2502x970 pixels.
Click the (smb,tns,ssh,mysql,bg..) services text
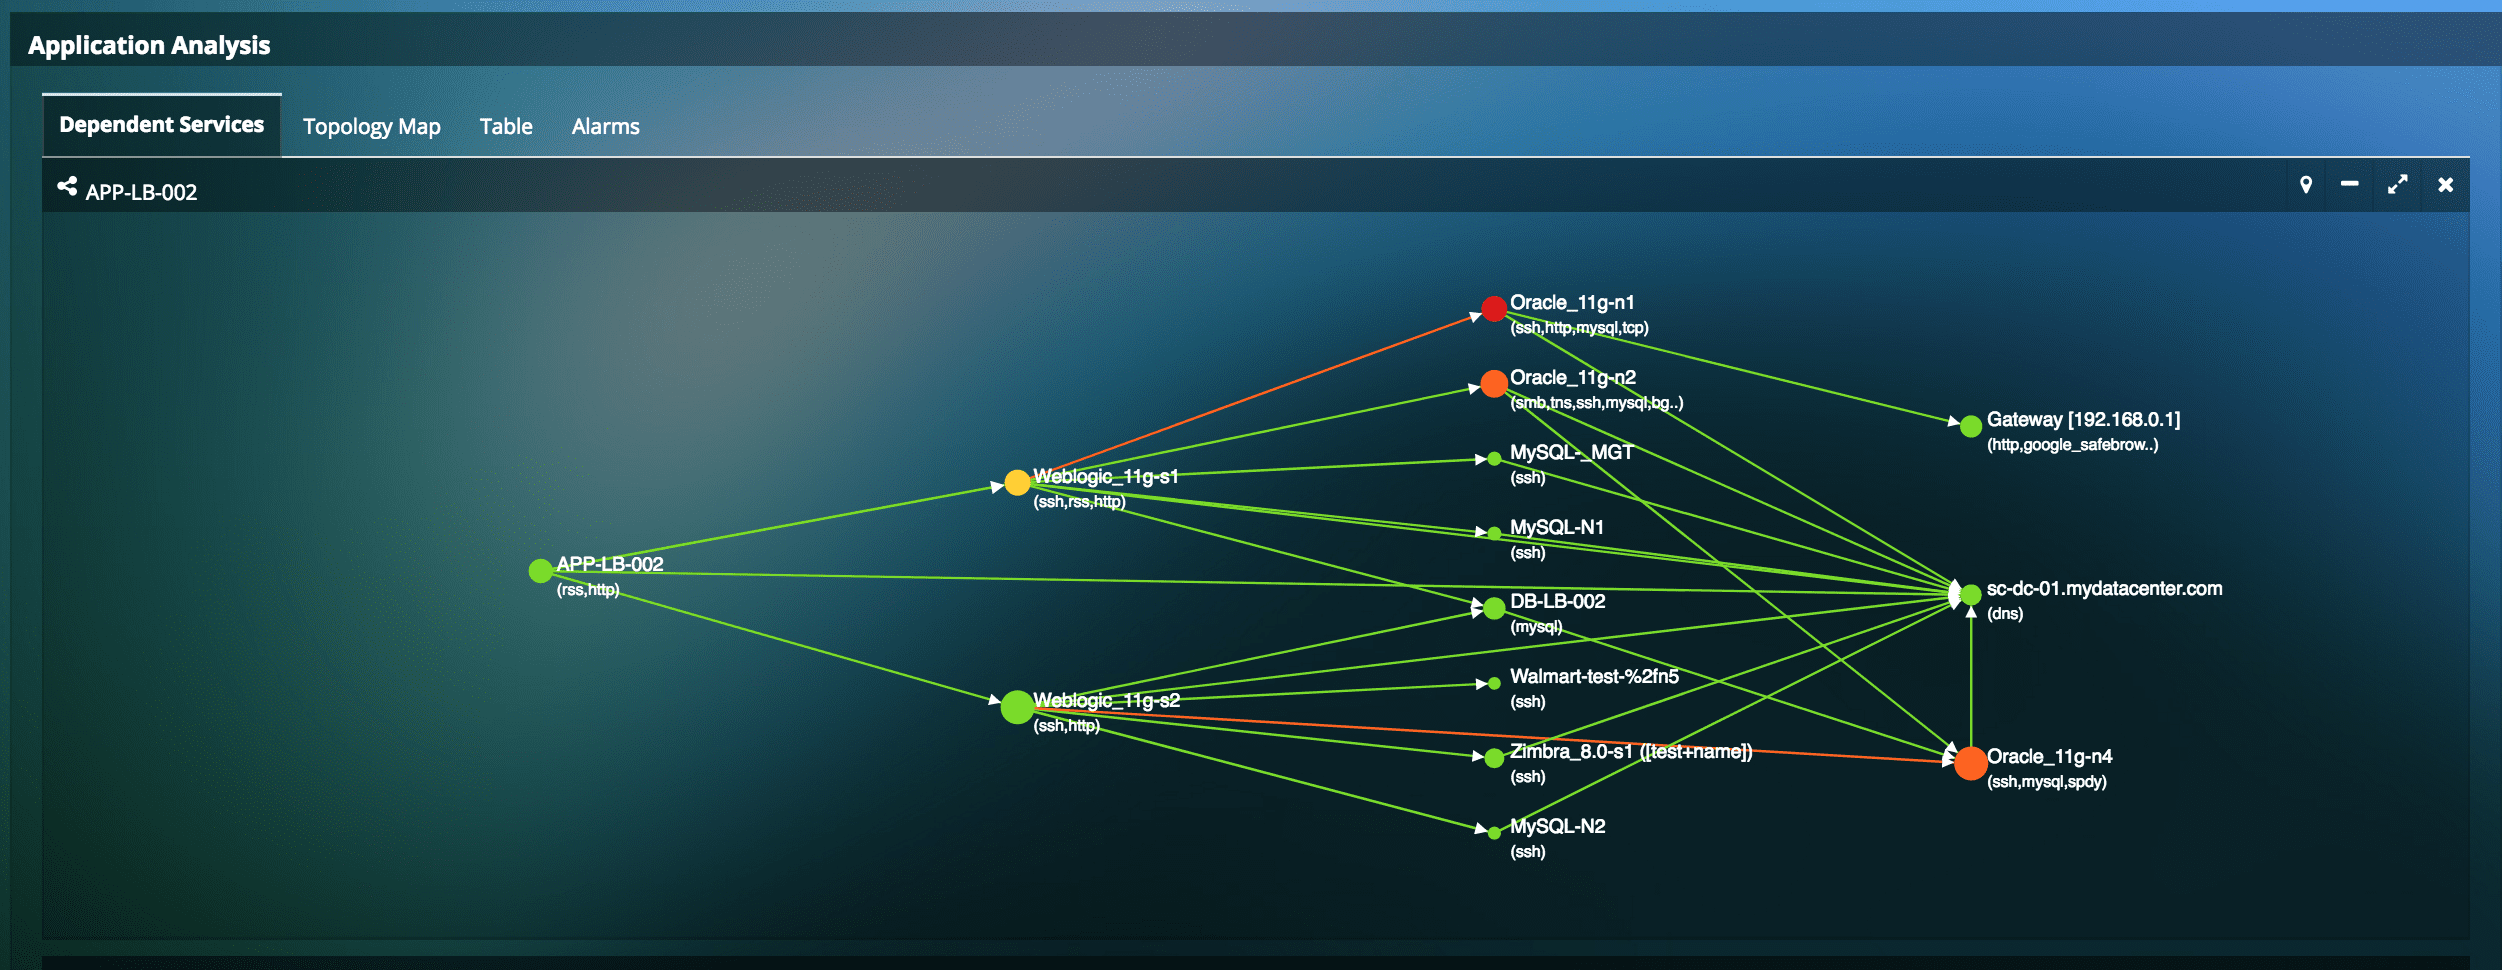click(1596, 403)
